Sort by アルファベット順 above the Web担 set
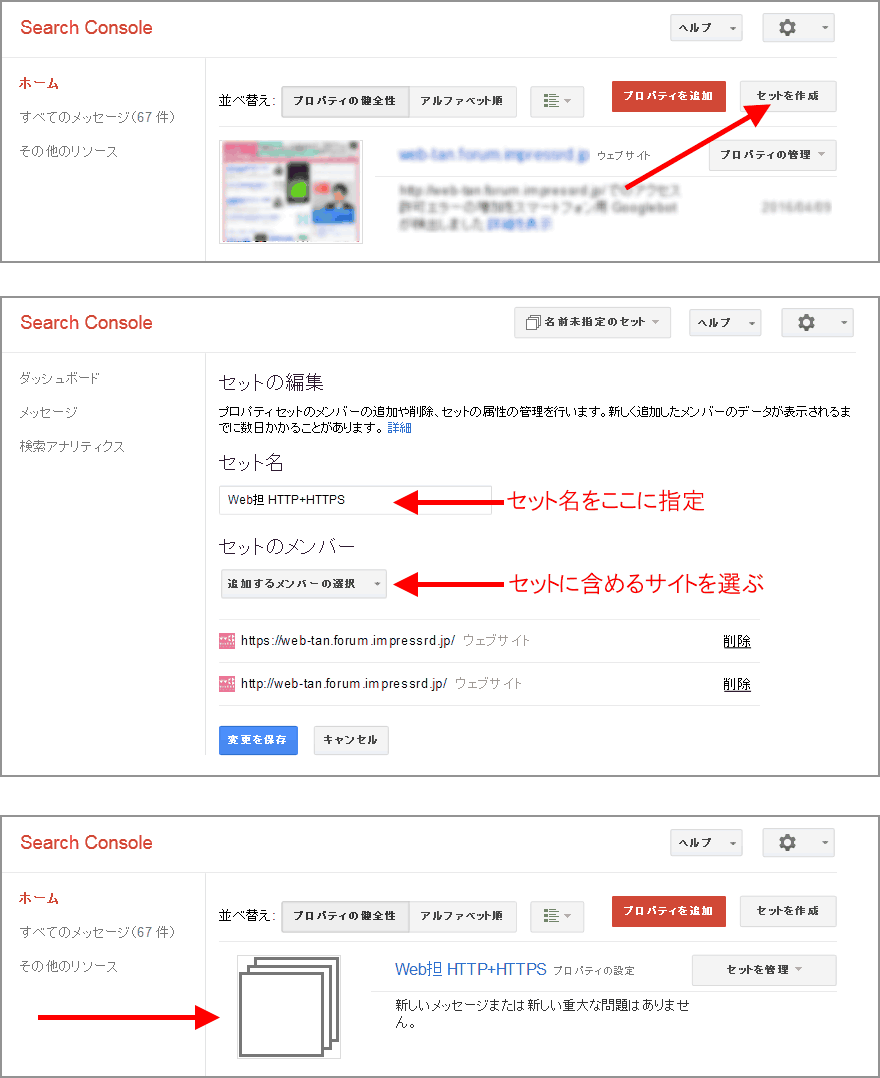This screenshot has height=1078, width=880. click(463, 916)
